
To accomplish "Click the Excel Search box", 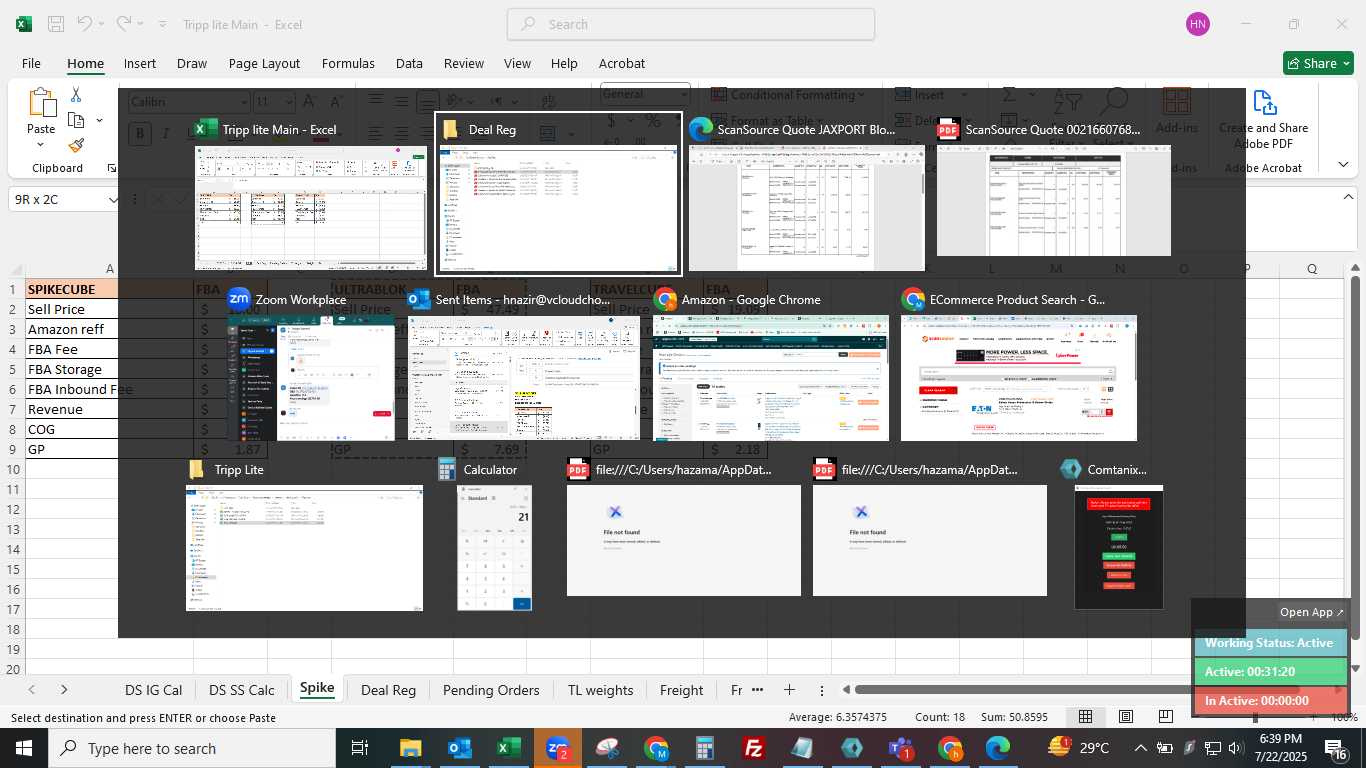I will tap(691, 24).
